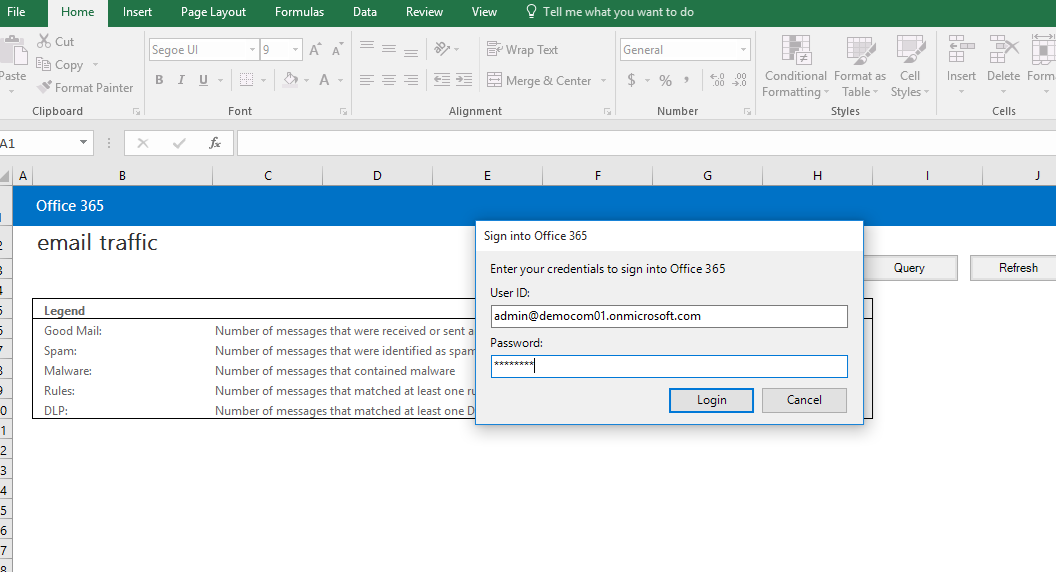
Task: Toggle Italic formatting
Action: (181, 81)
